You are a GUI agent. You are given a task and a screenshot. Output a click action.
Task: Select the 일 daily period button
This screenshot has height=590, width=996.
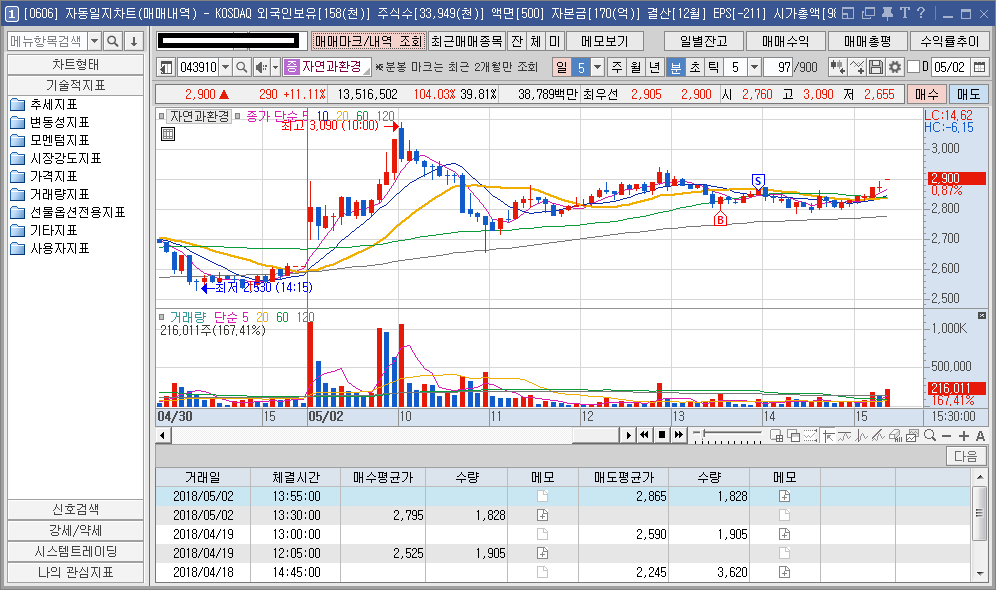[562, 67]
